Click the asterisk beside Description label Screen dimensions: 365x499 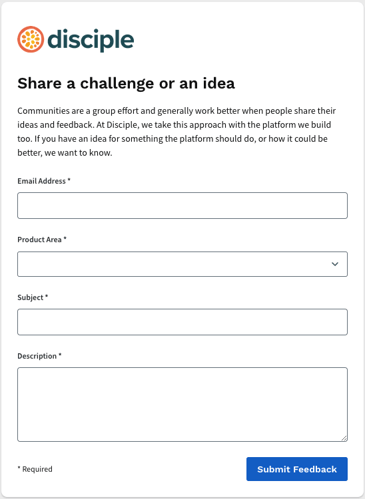click(60, 355)
